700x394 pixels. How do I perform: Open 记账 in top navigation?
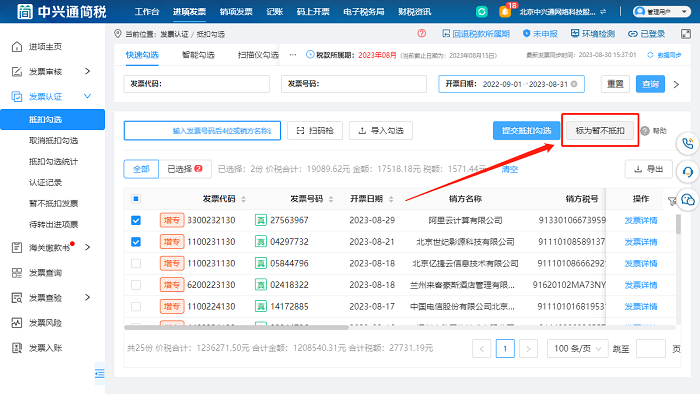(x=275, y=12)
